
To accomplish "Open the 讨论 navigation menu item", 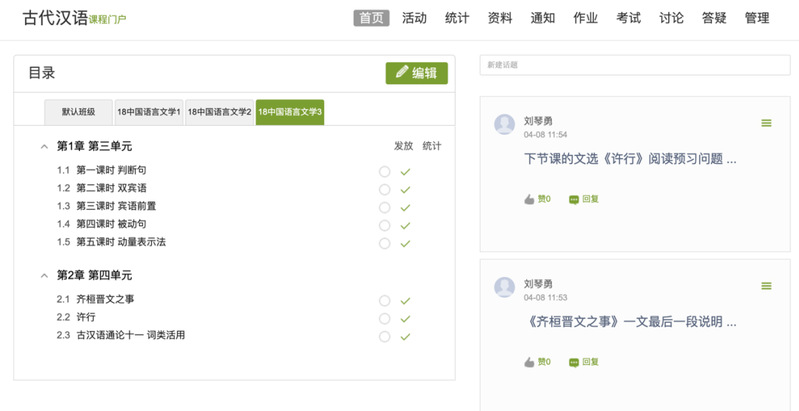I will 671,18.
